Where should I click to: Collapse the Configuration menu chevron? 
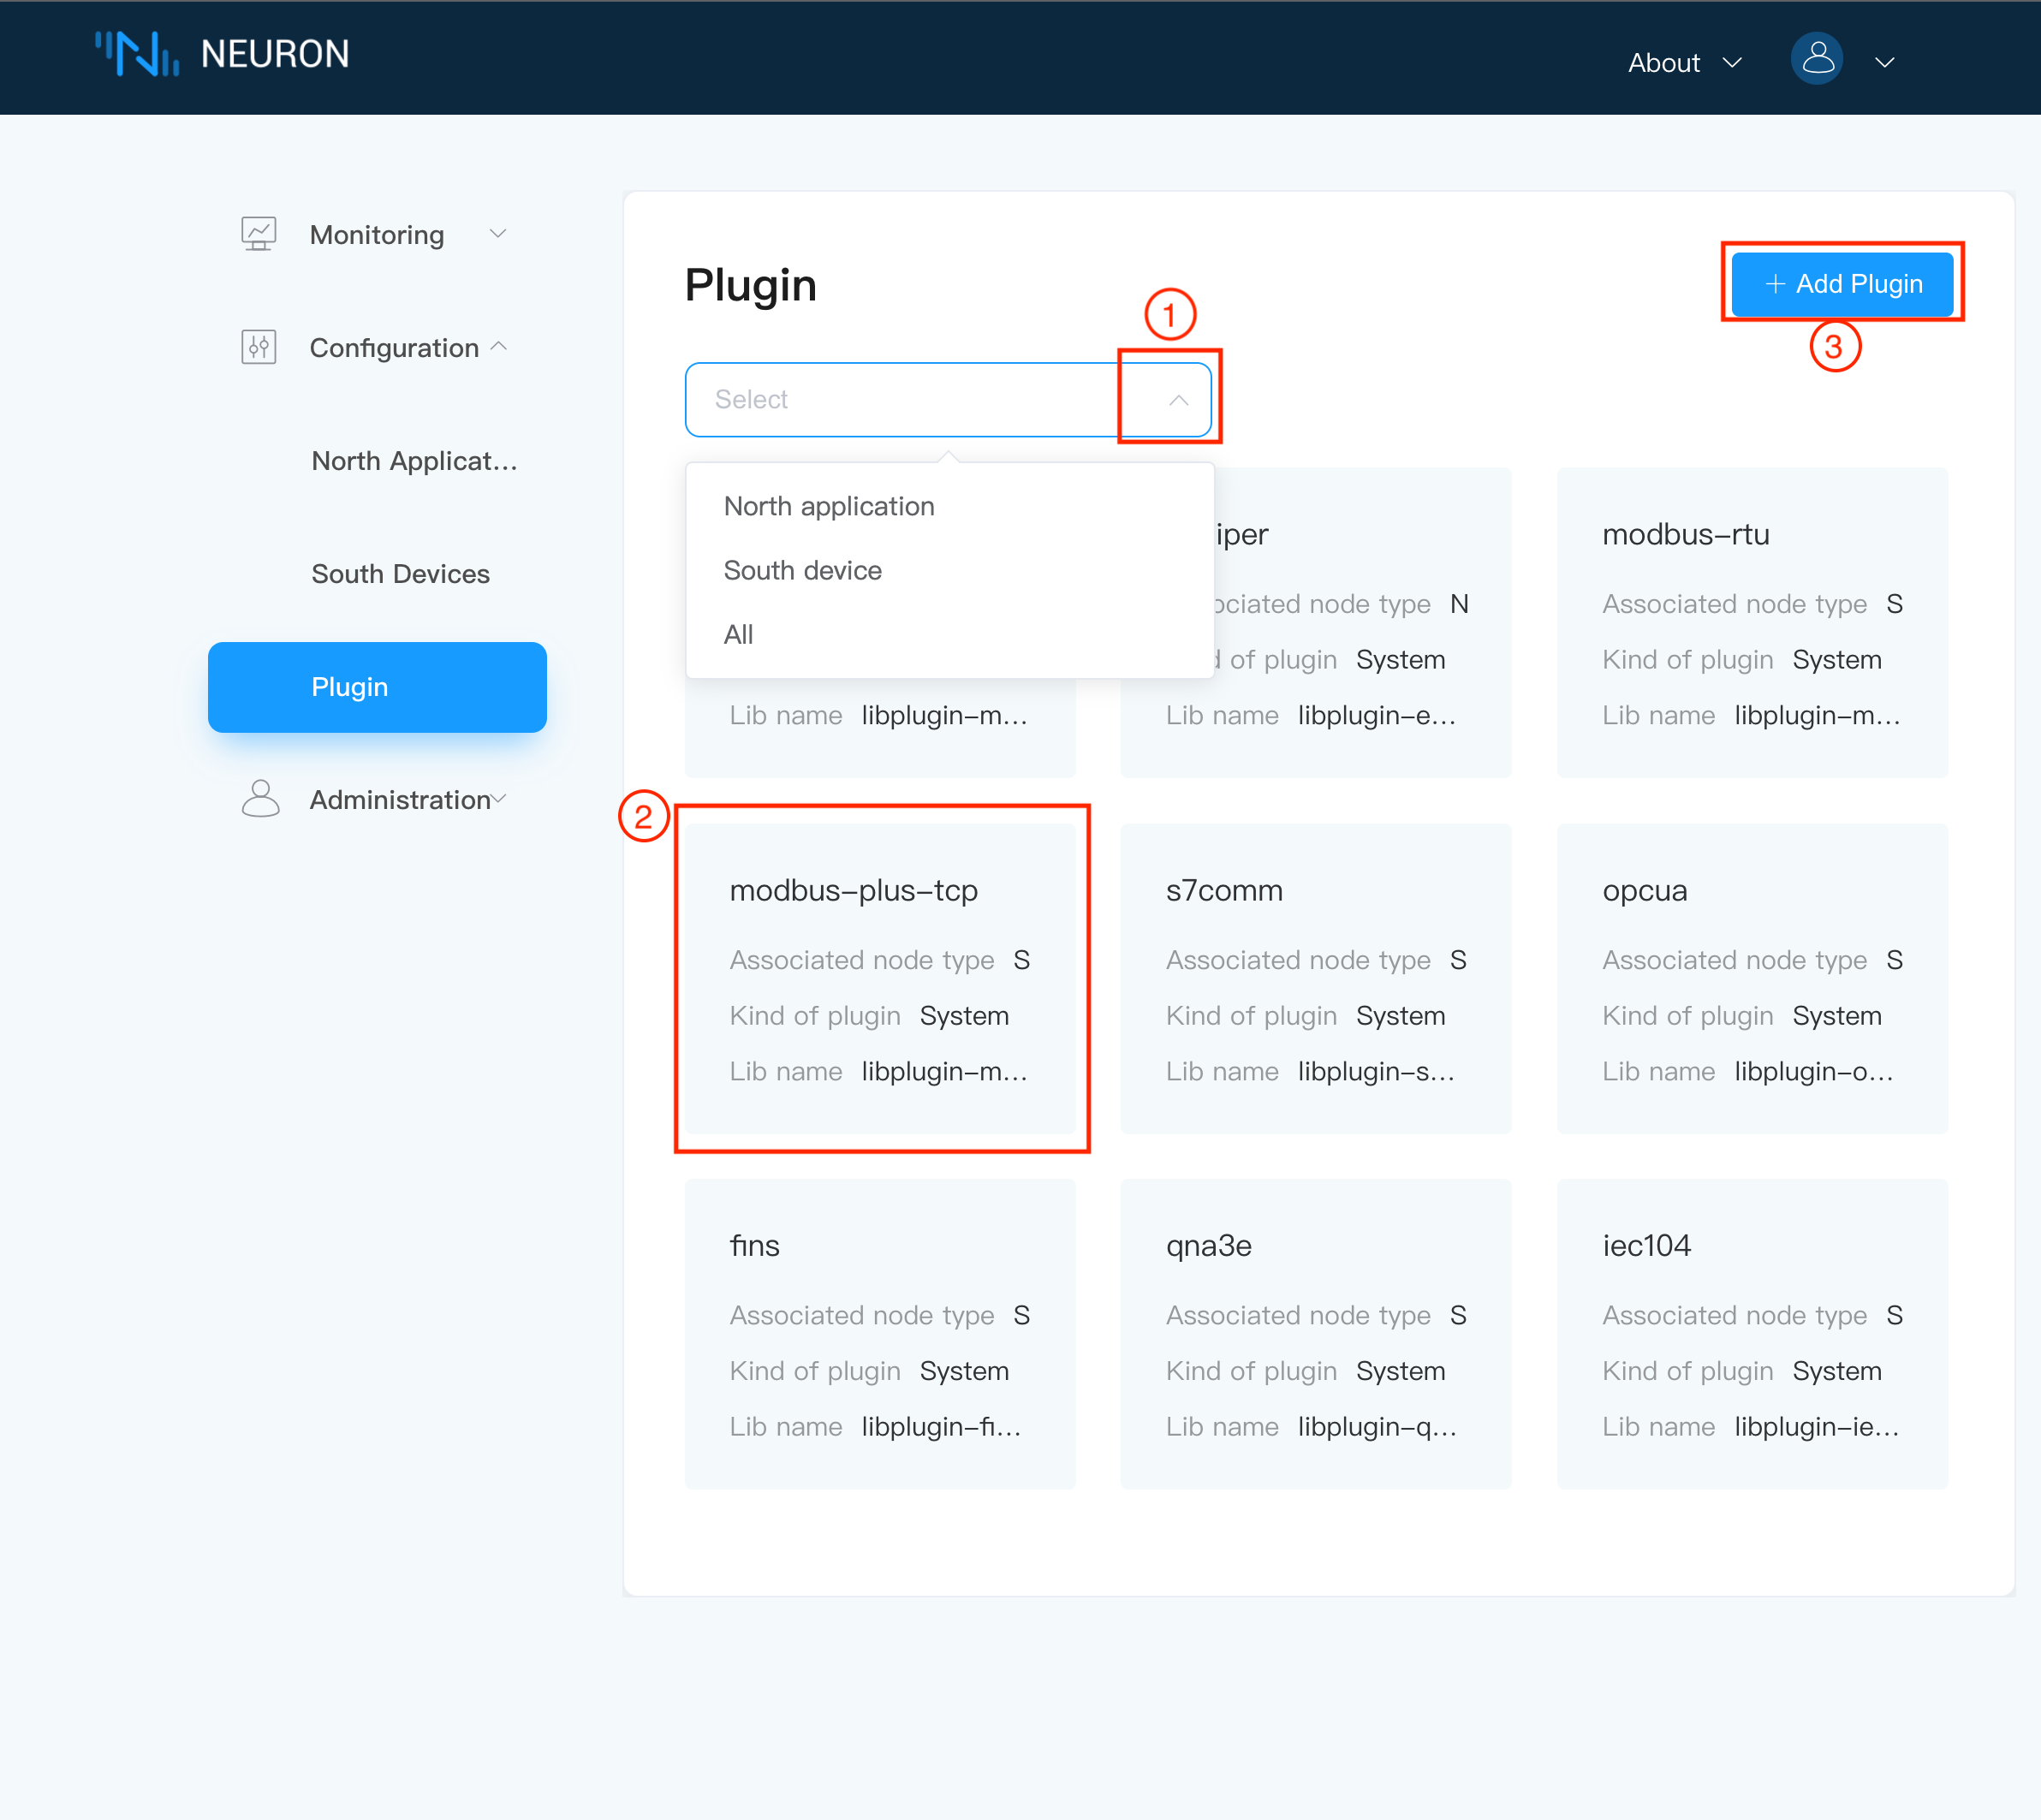click(x=499, y=347)
